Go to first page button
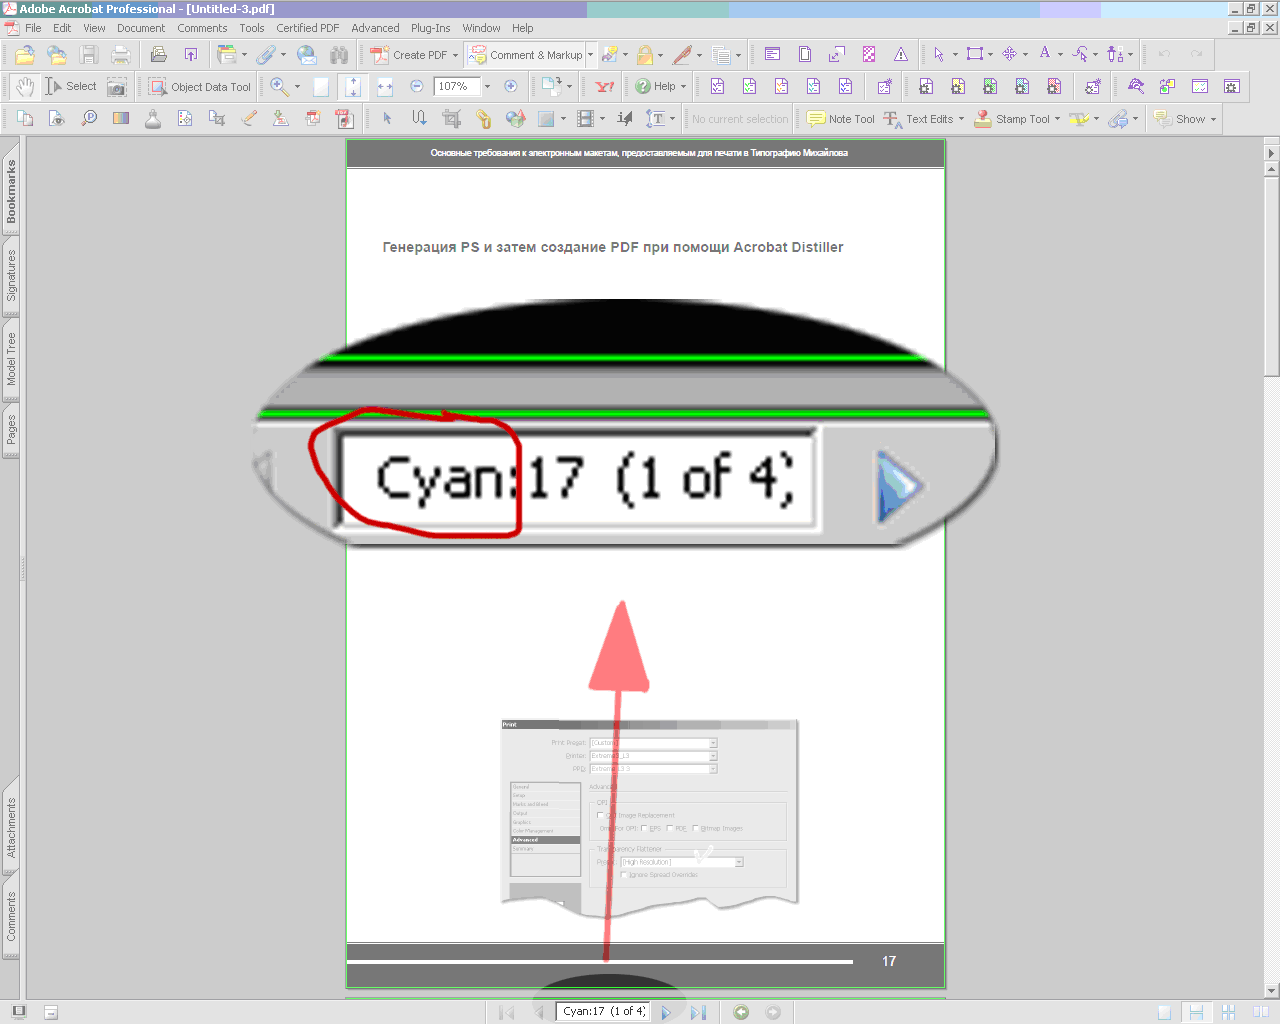Viewport: 1280px width, 1024px height. [x=507, y=1012]
